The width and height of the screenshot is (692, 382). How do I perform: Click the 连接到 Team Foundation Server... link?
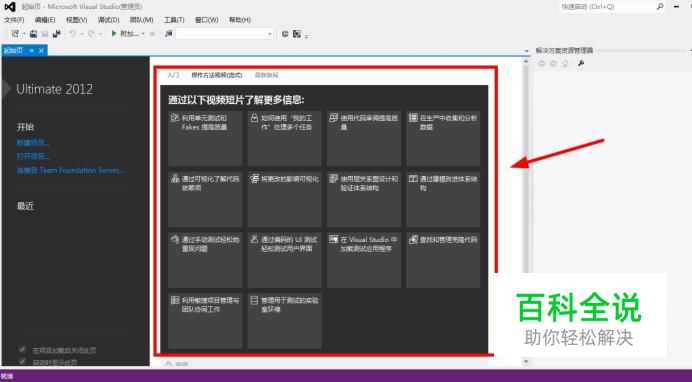click(x=70, y=170)
